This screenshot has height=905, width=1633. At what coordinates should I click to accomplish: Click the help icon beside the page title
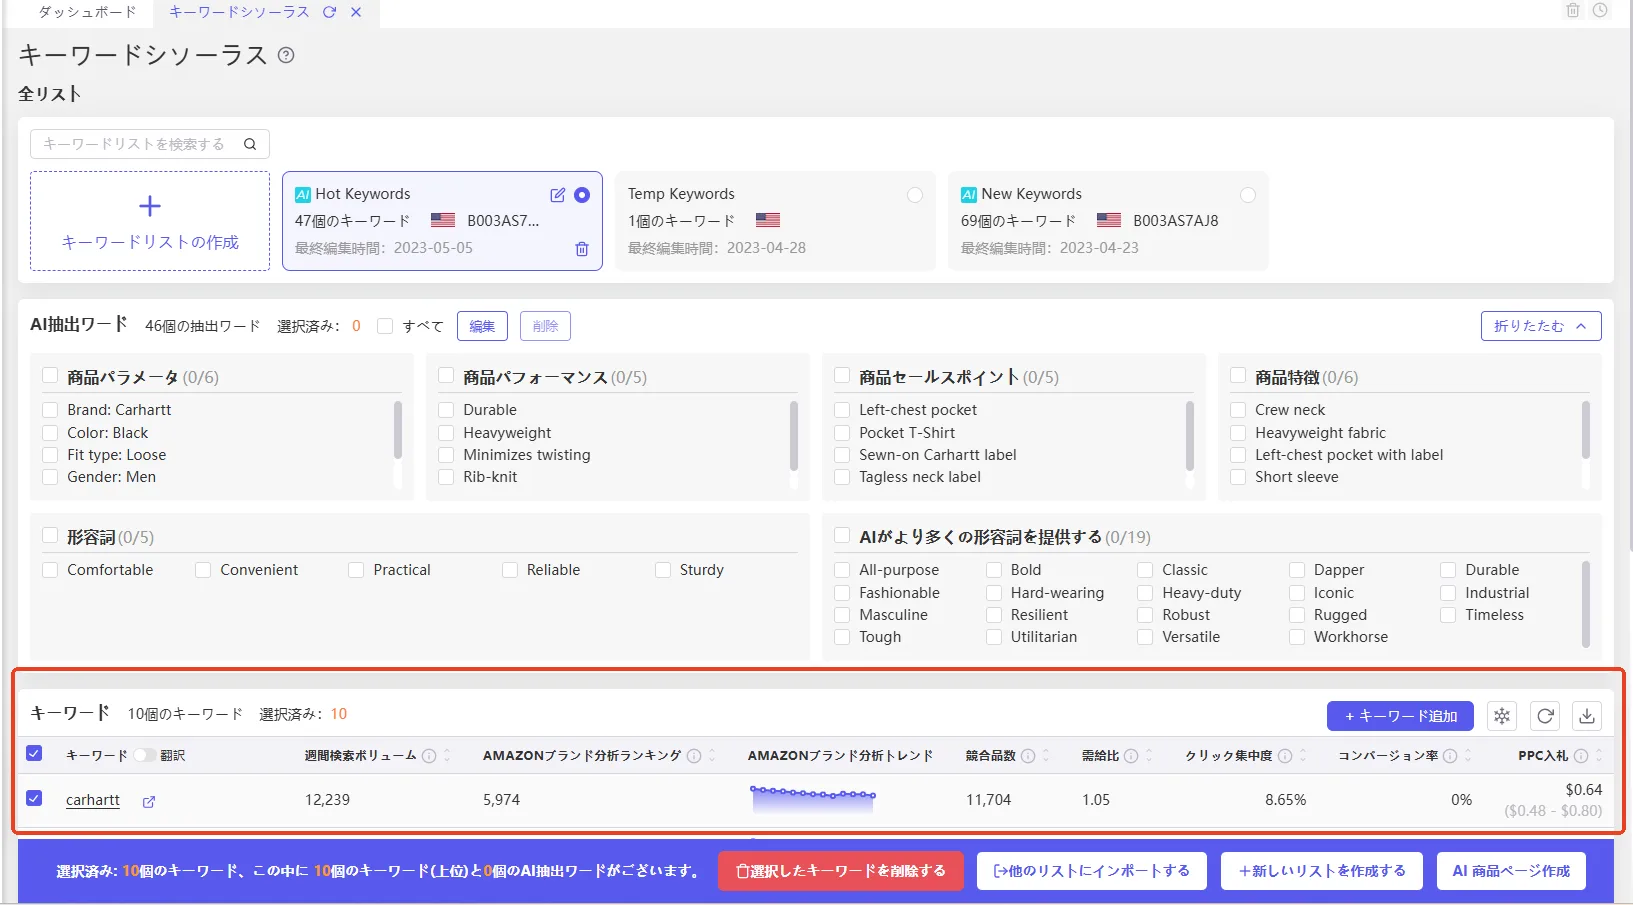click(286, 55)
